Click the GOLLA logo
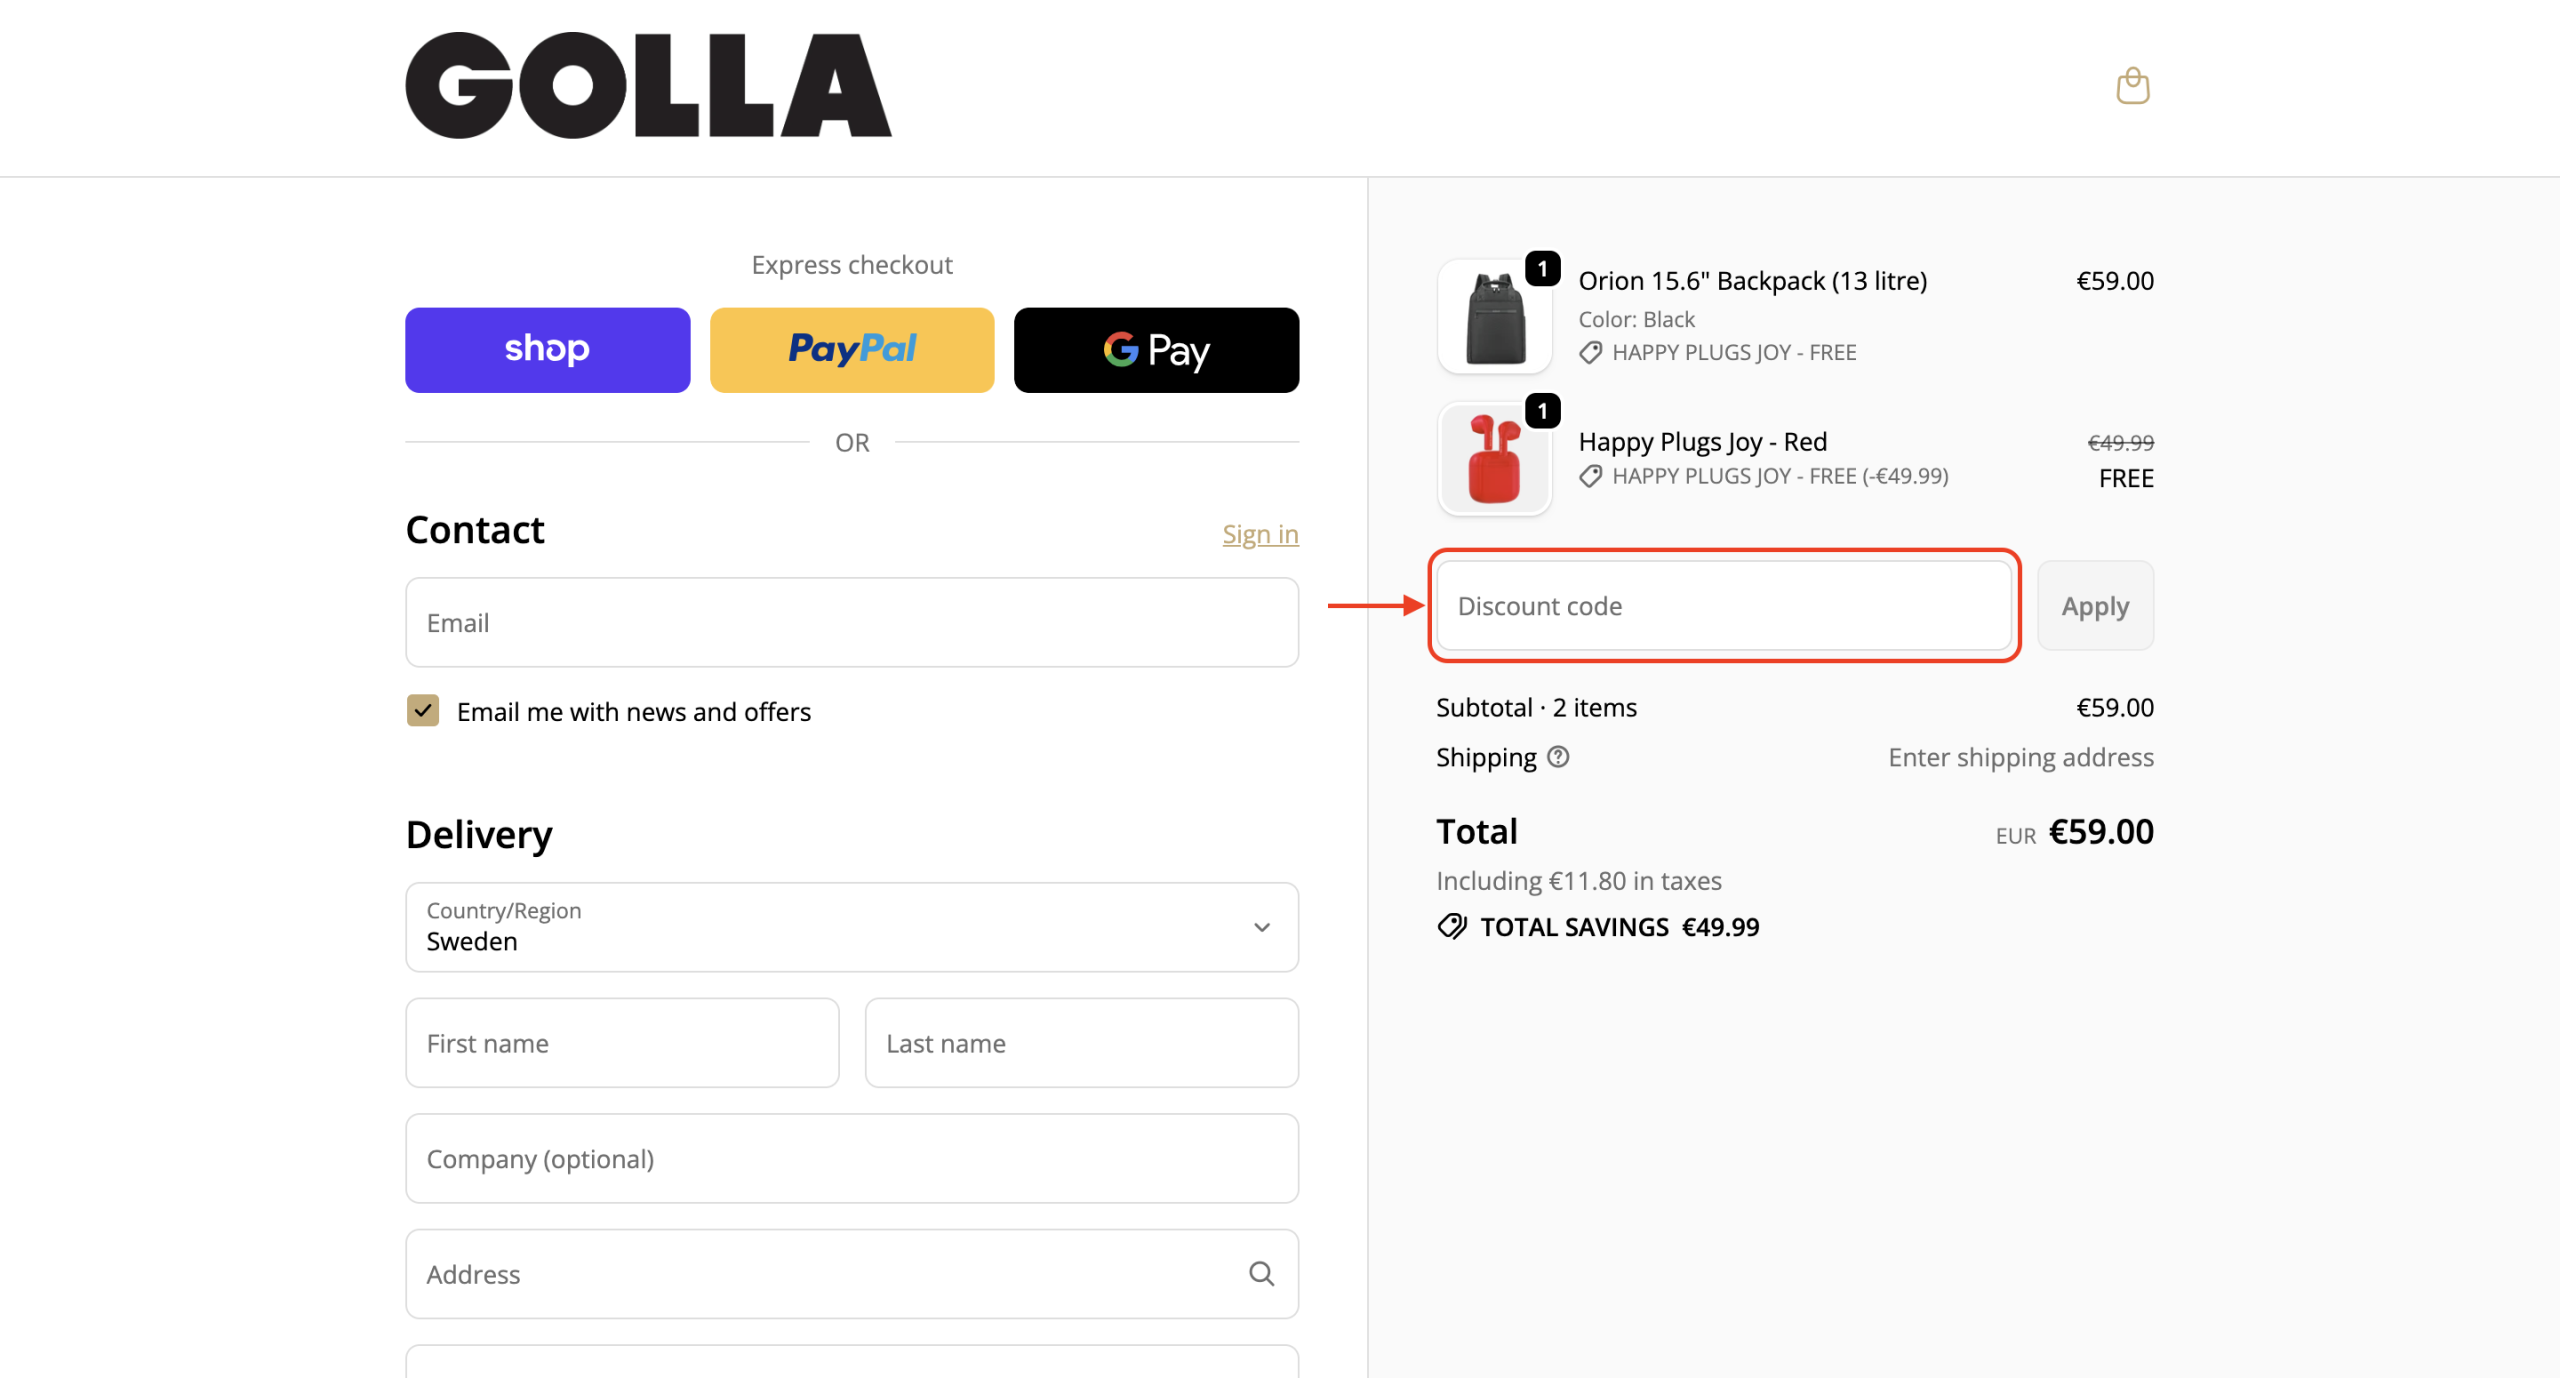Viewport: 2560px width, 1378px height. tap(648, 86)
